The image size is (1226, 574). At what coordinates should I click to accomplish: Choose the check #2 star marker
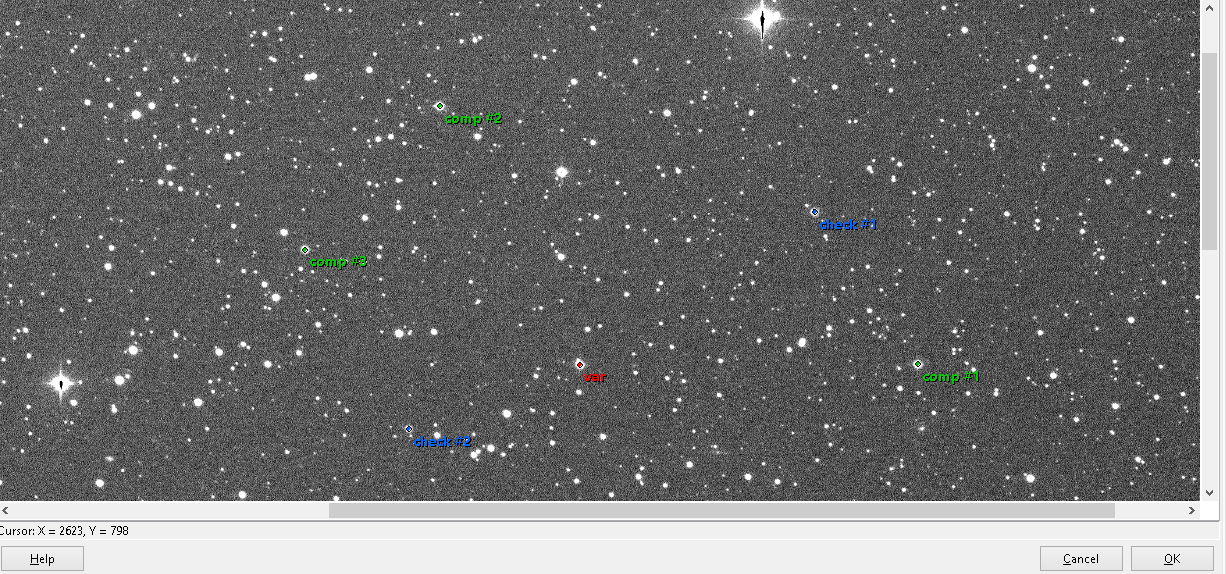(408, 429)
